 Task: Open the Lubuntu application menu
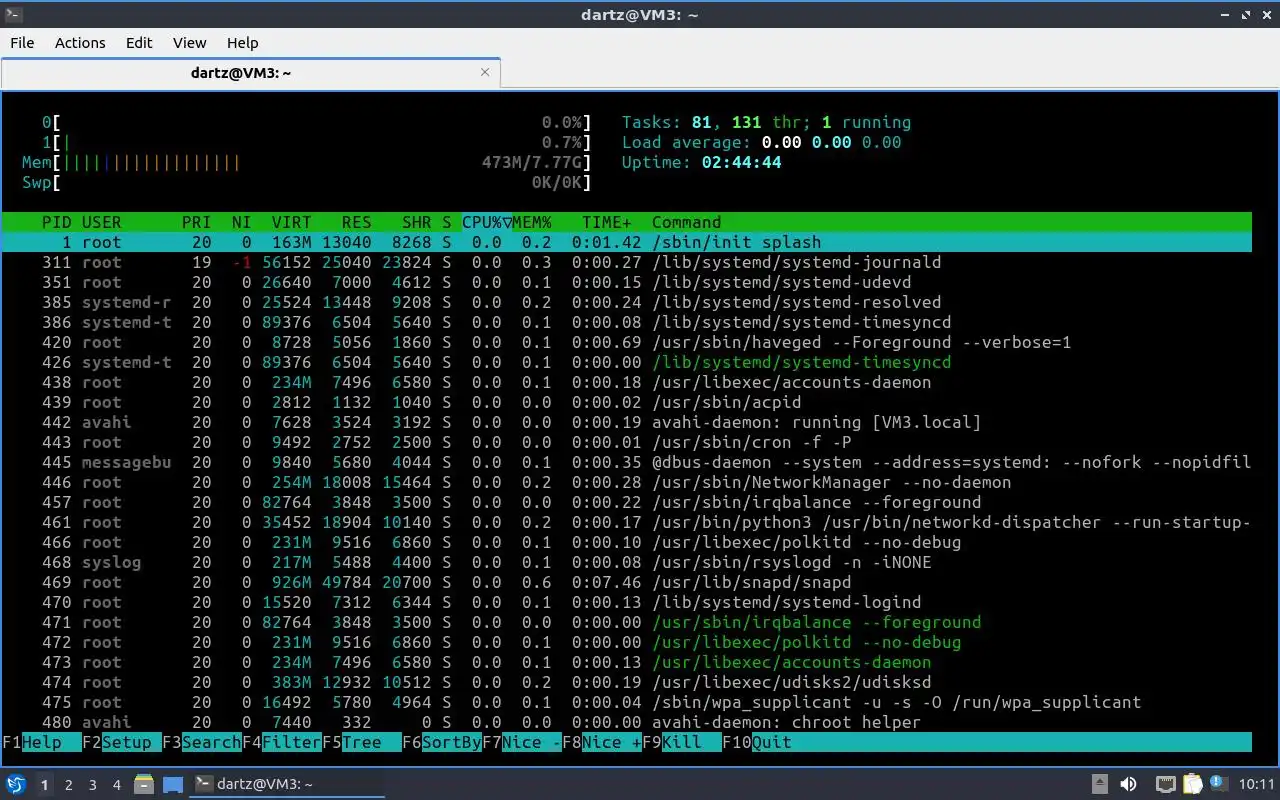point(15,785)
